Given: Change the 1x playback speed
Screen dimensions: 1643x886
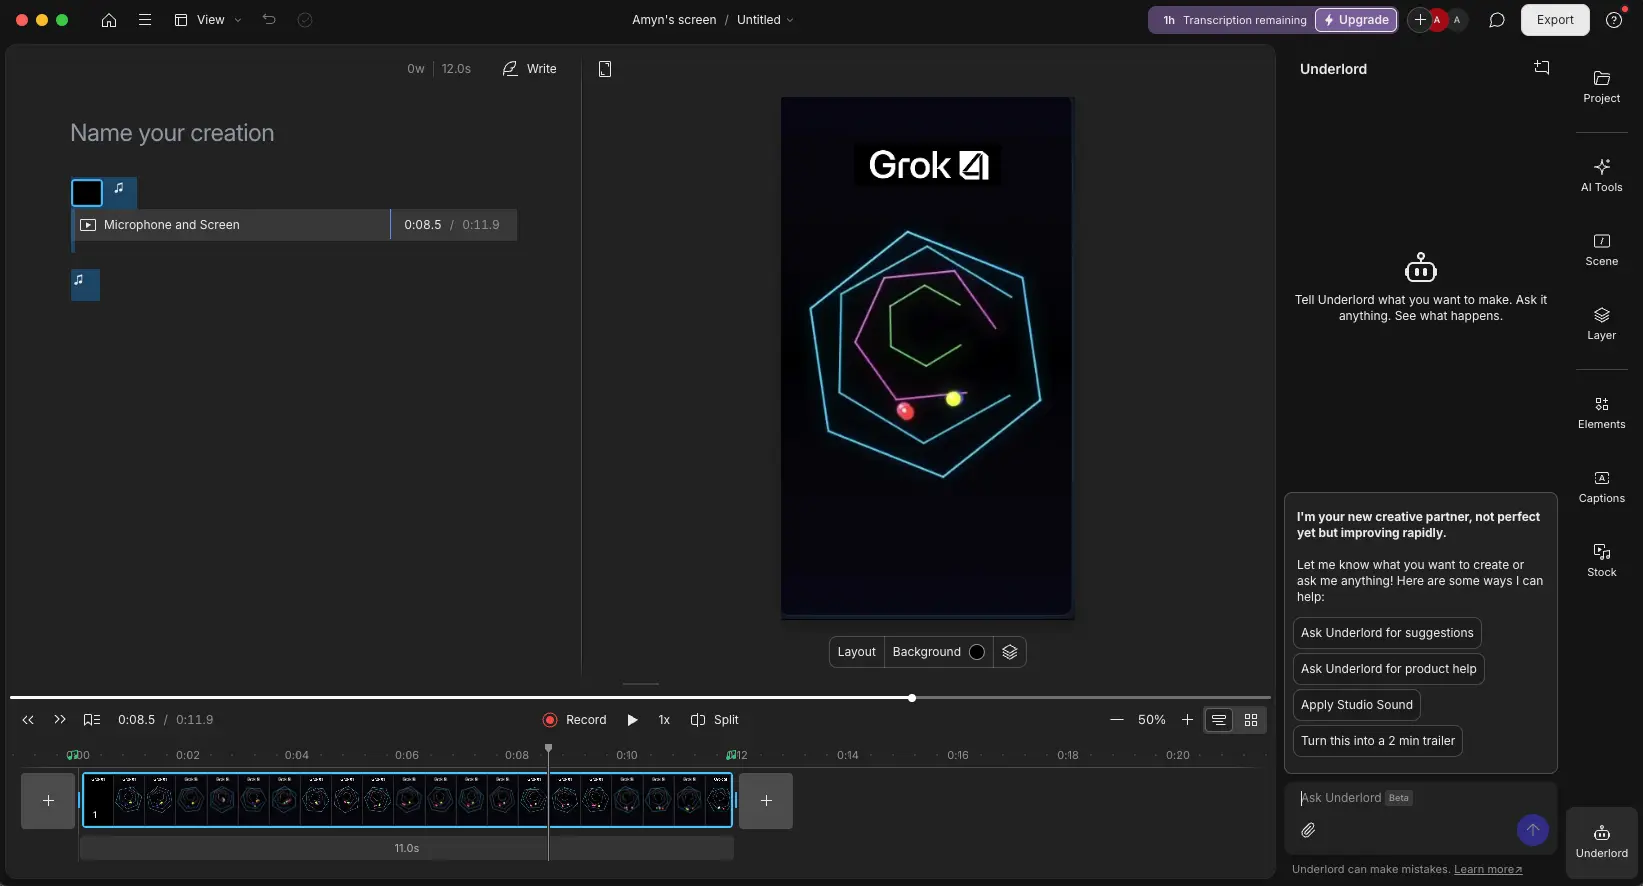Looking at the screenshot, I should (664, 720).
